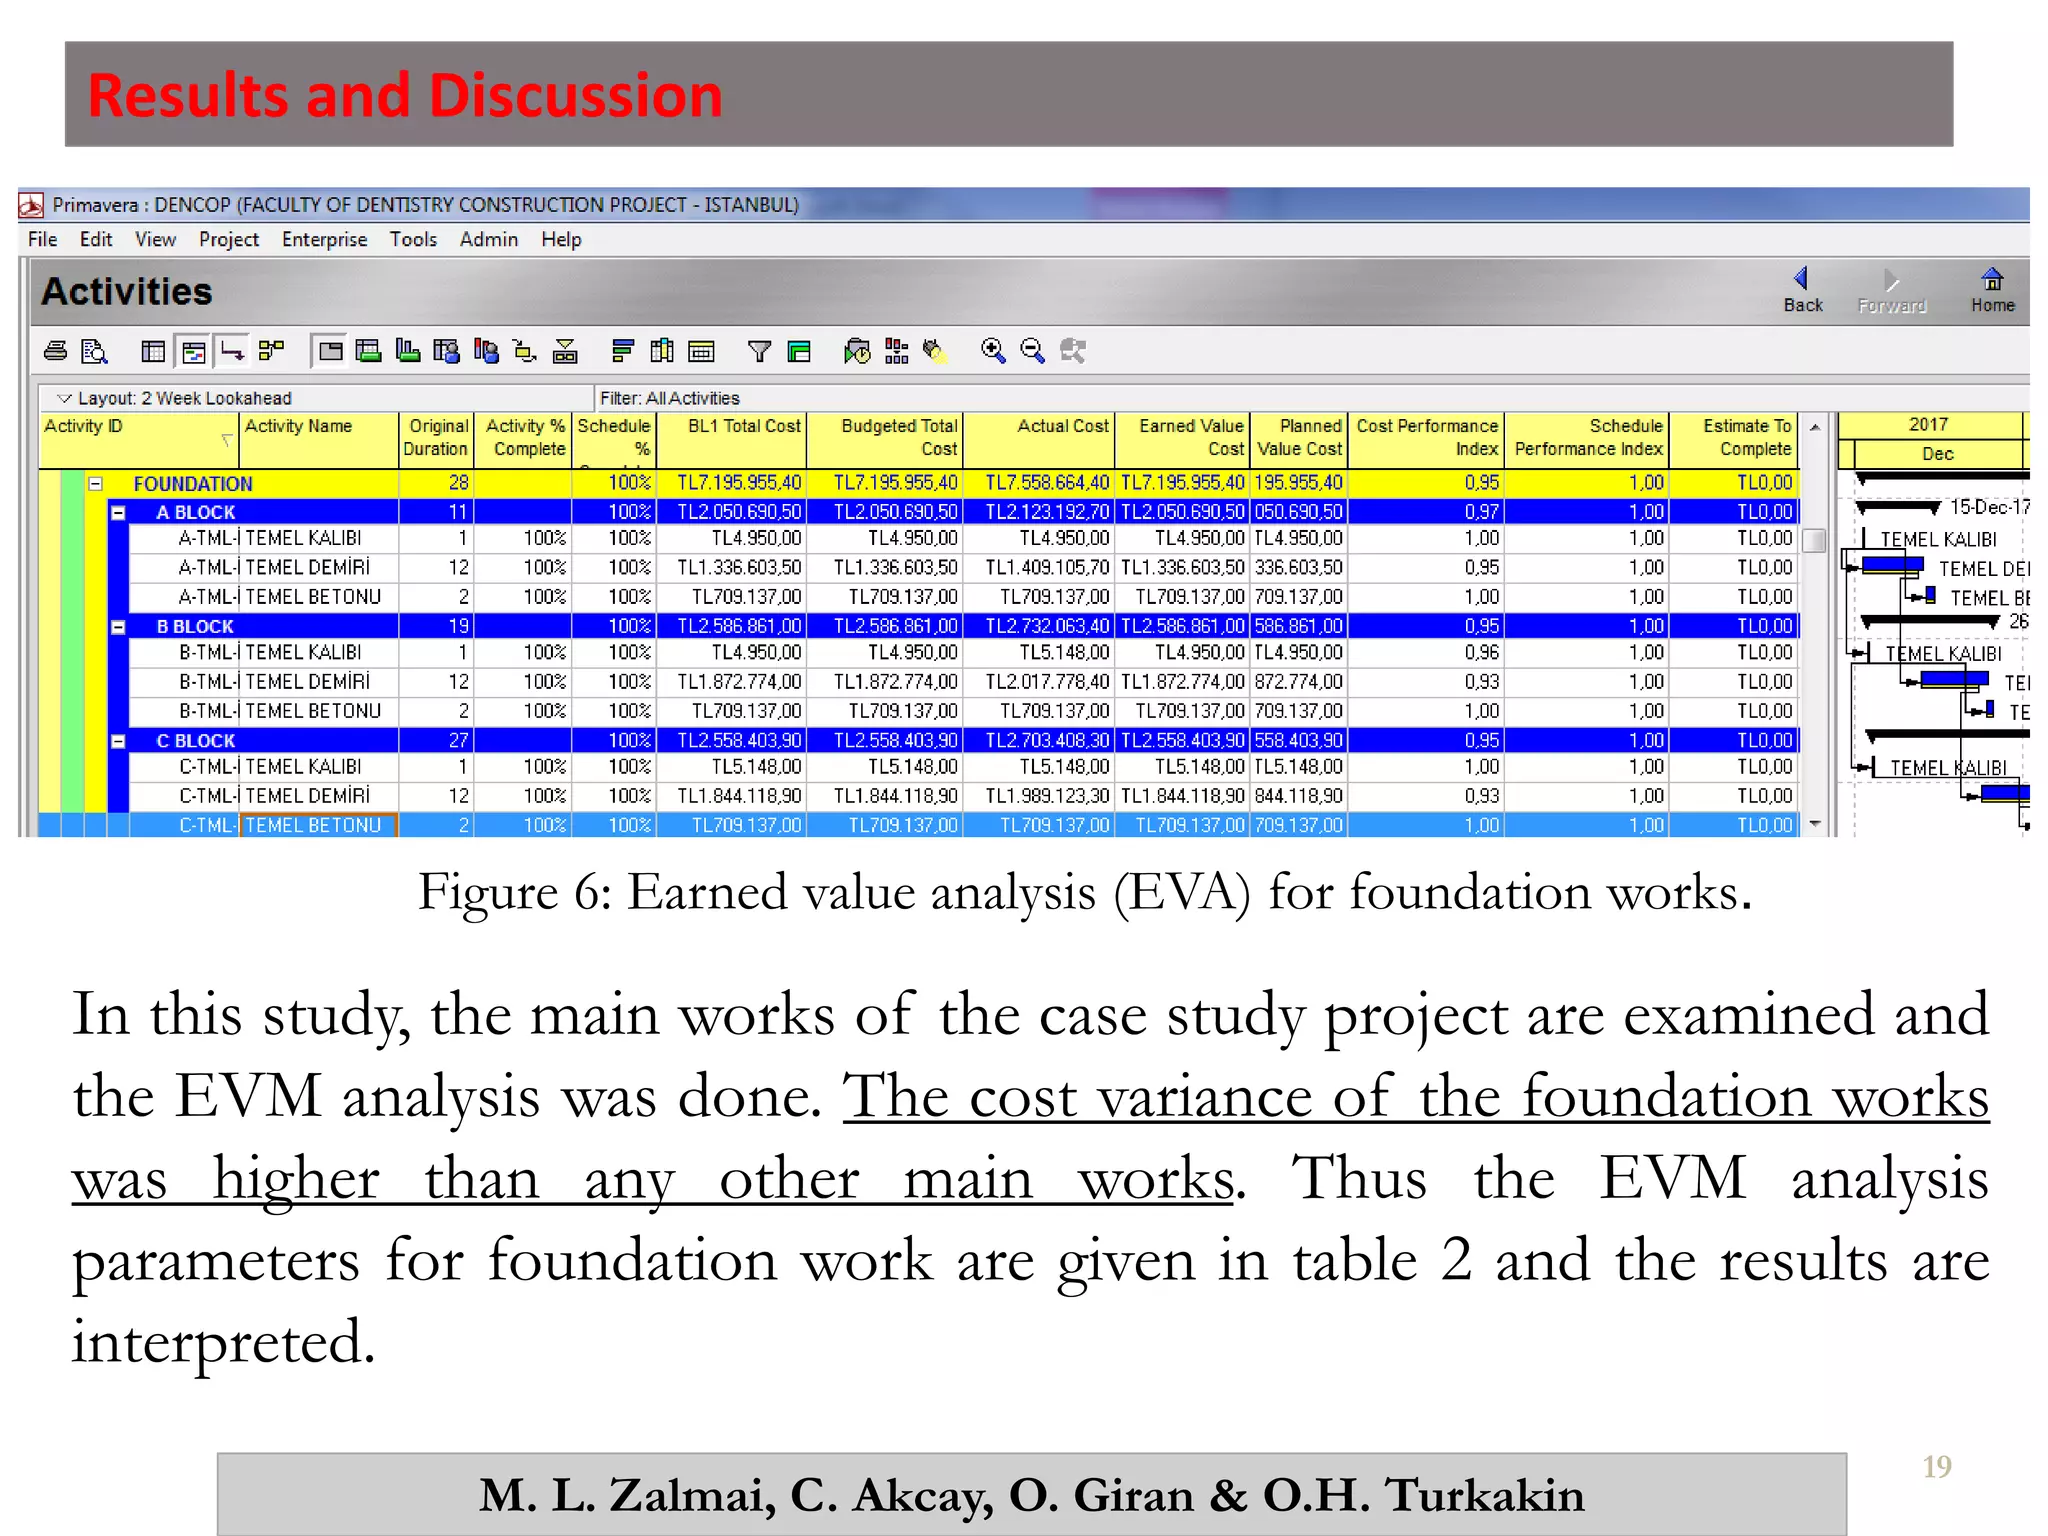This screenshot has width=2048, height=1536.
Task: Click the Cost Performance Index column header
Action: pos(1426,440)
